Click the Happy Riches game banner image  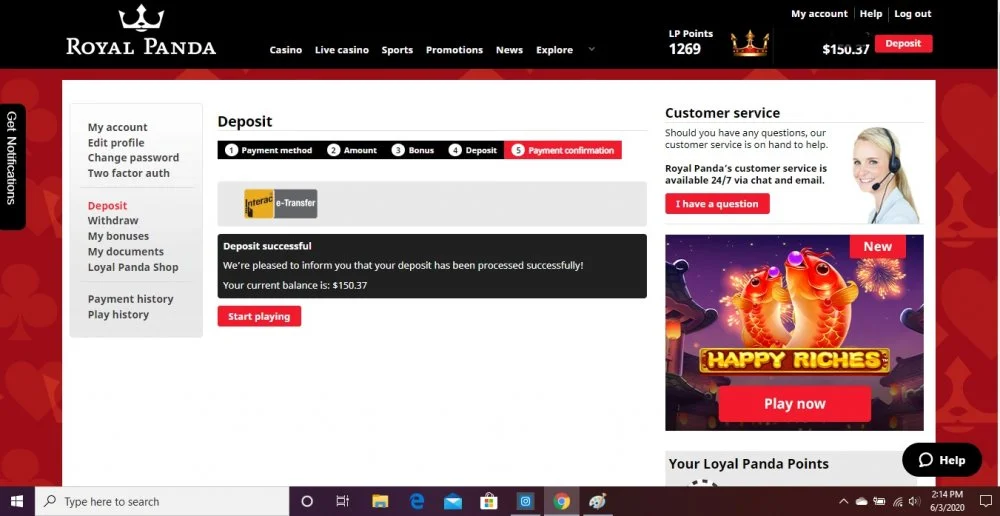[794, 332]
